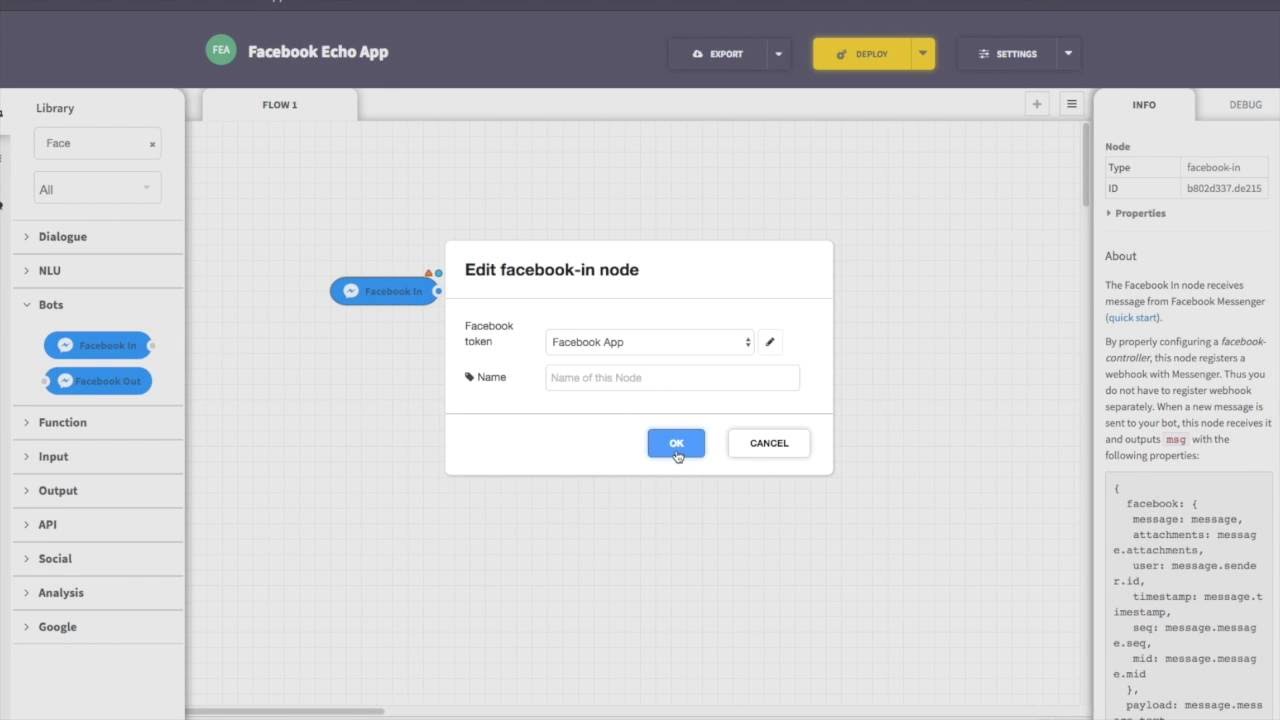Screen dimensions: 1280x720
Task: Click the FEA app avatar icon
Action: [x=221, y=50]
